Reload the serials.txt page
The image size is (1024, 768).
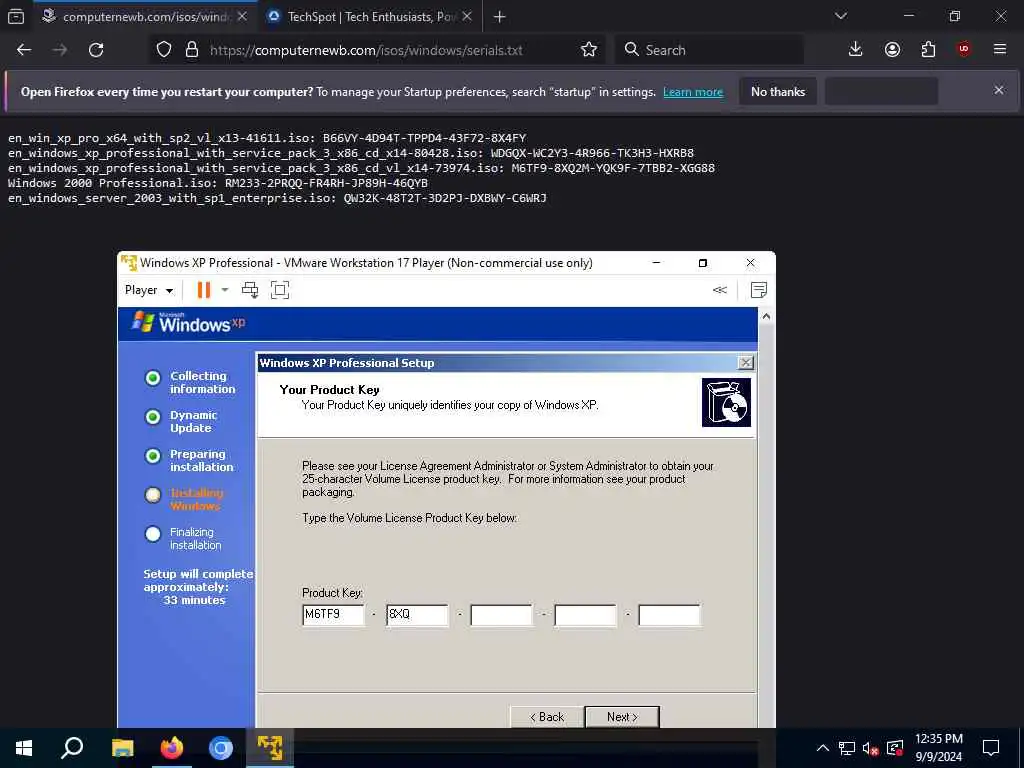(96, 50)
